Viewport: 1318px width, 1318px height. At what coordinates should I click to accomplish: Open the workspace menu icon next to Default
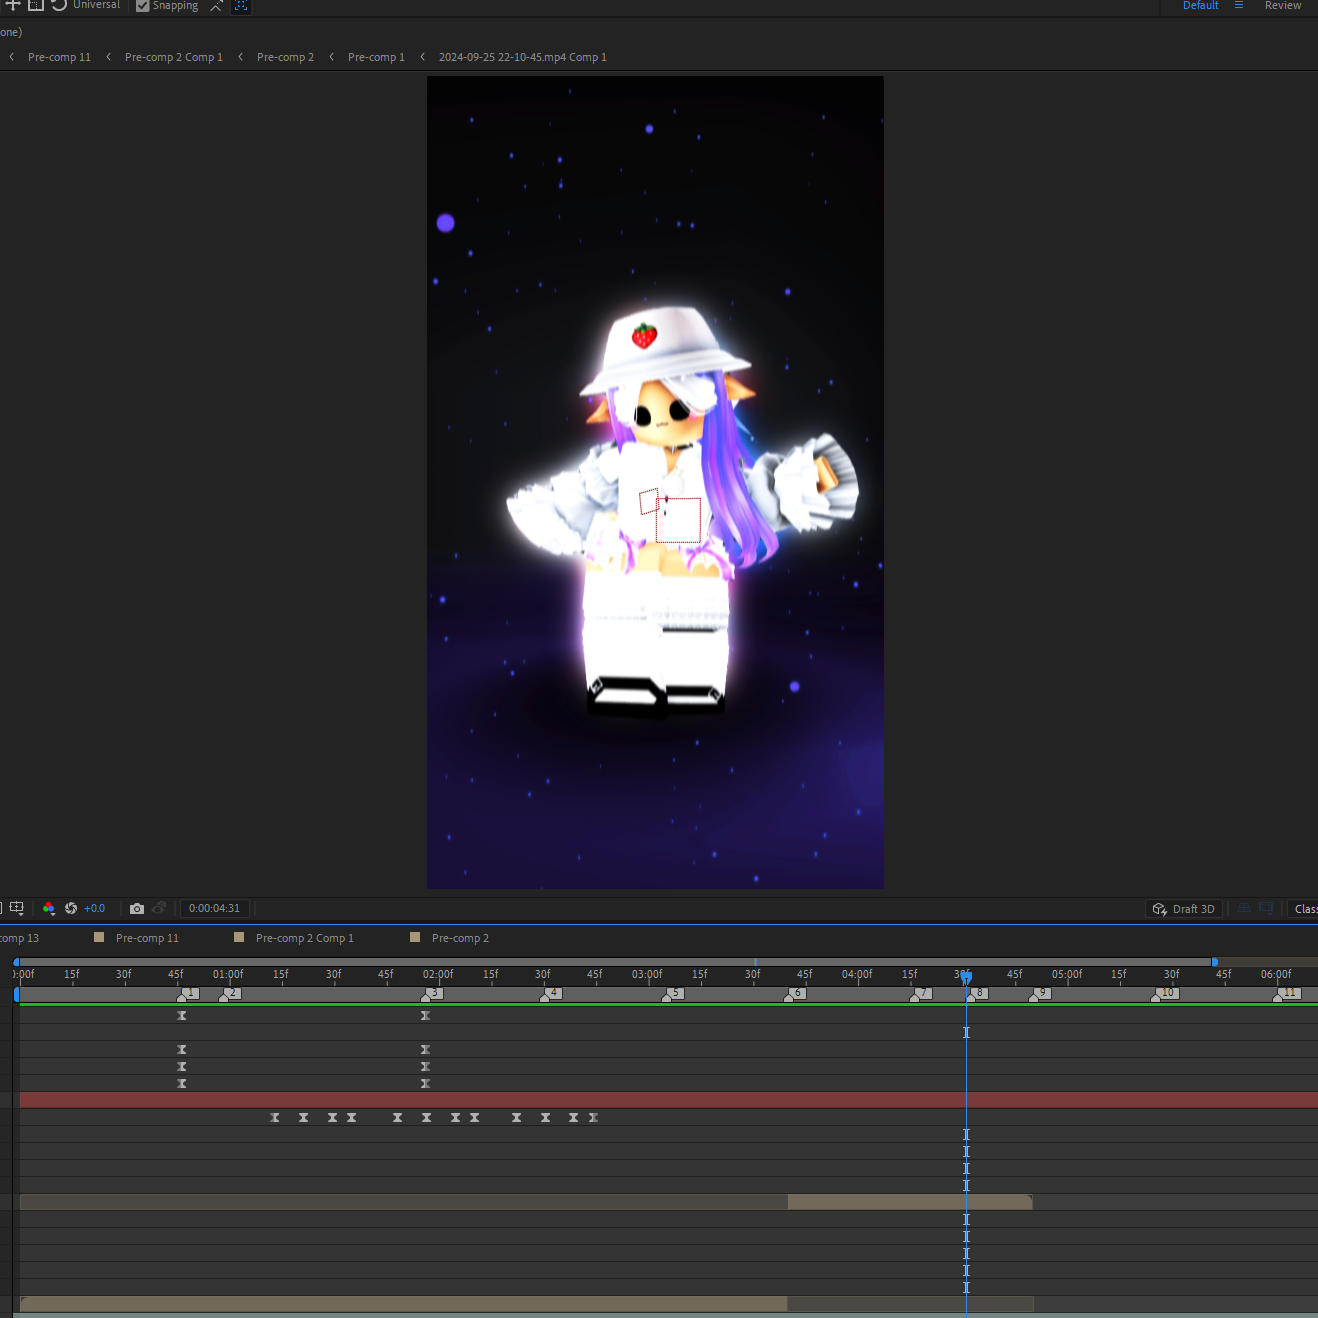pos(1239,5)
